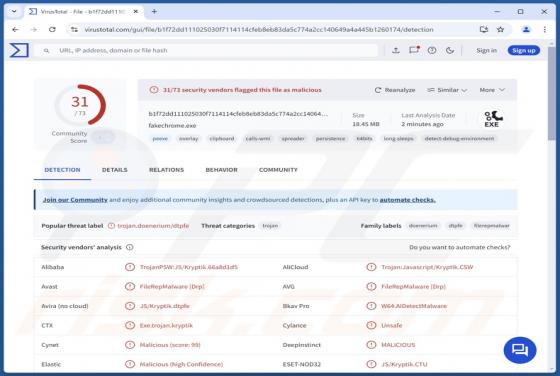Switch to the BEHAVIOR tab
The width and height of the screenshot is (560, 376).
[221, 170]
